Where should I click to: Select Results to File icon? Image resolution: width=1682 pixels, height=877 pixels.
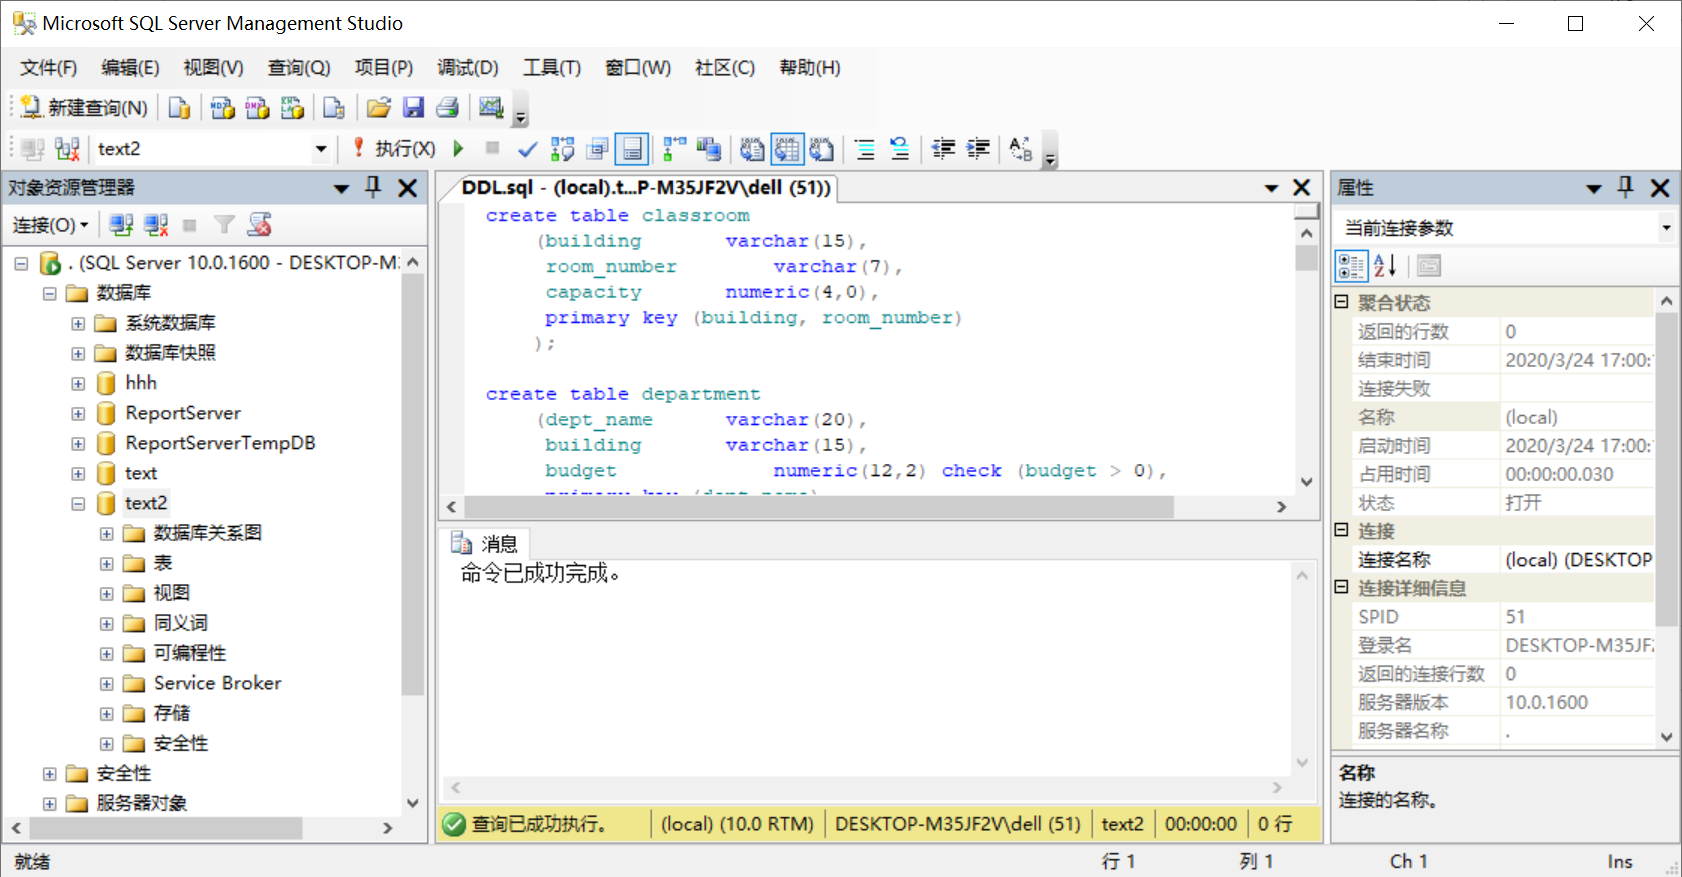coord(822,149)
